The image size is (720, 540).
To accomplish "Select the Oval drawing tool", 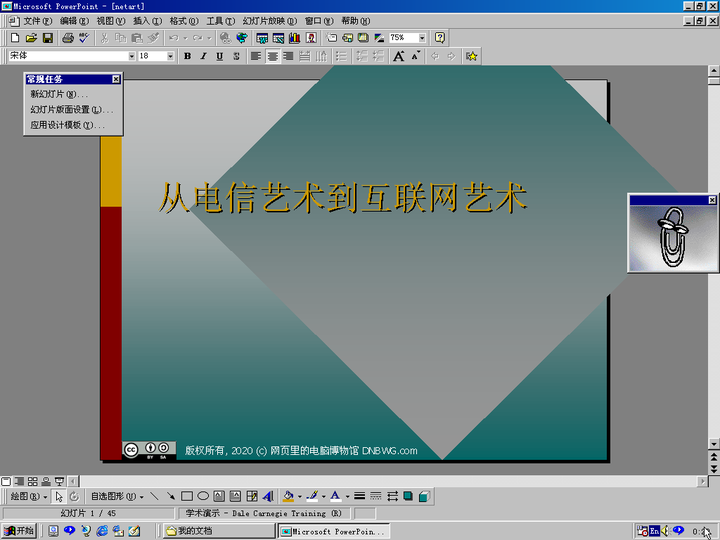I will pos(203,496).
